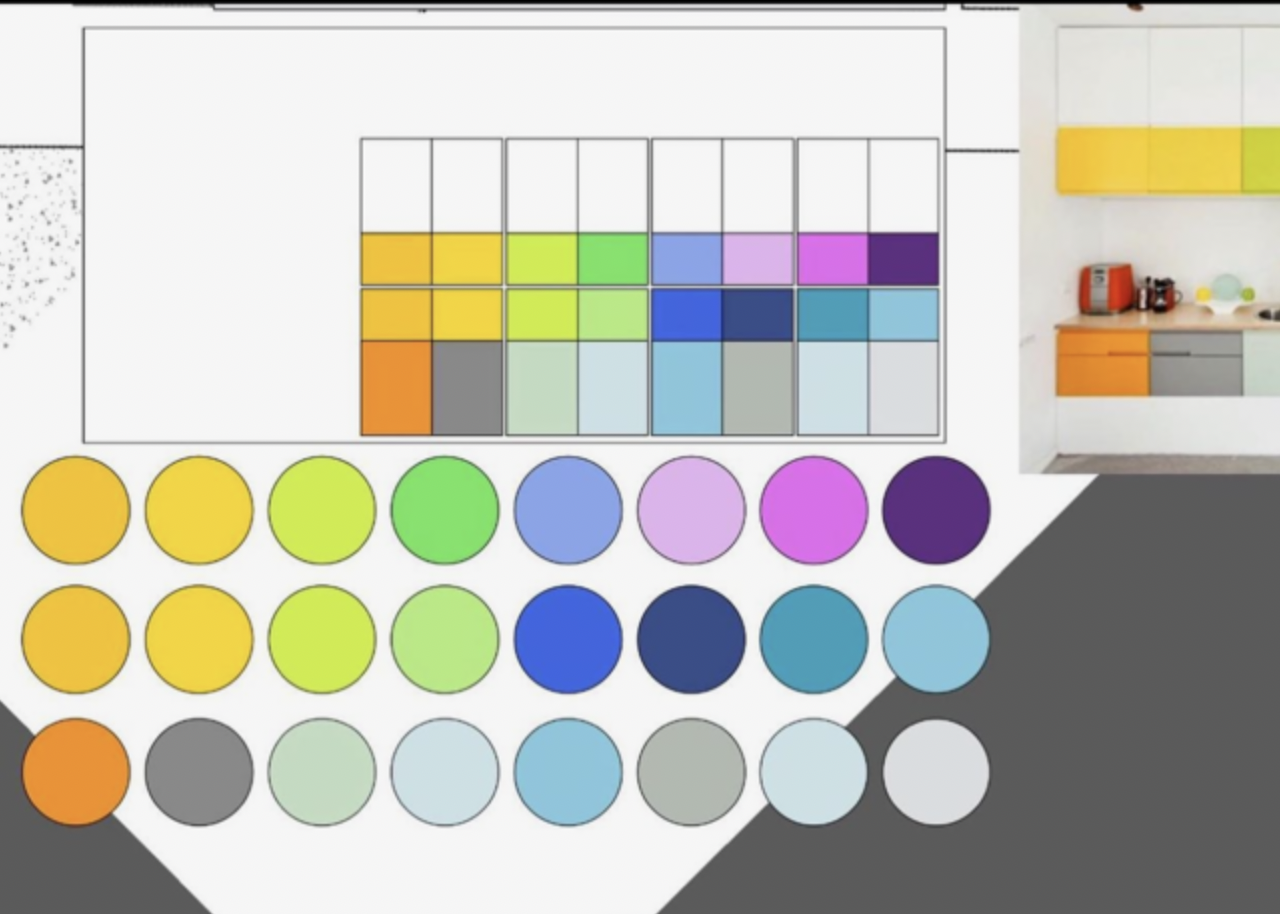Select the pale mint green circle swatch
This screenshot has height=914, width=1280.
tap(322, 772)
